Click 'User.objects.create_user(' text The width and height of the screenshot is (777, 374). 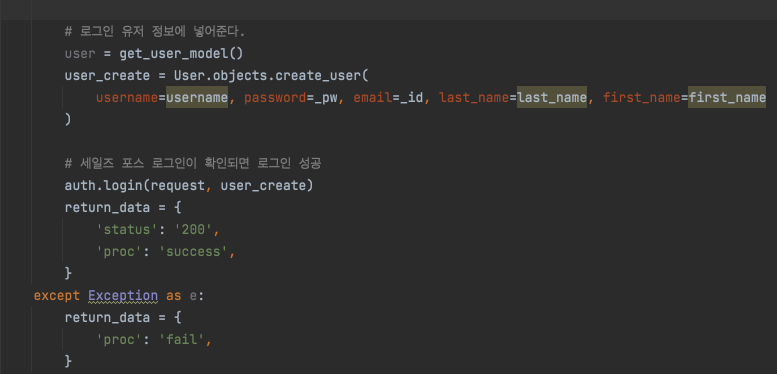(x=272, y=76)
